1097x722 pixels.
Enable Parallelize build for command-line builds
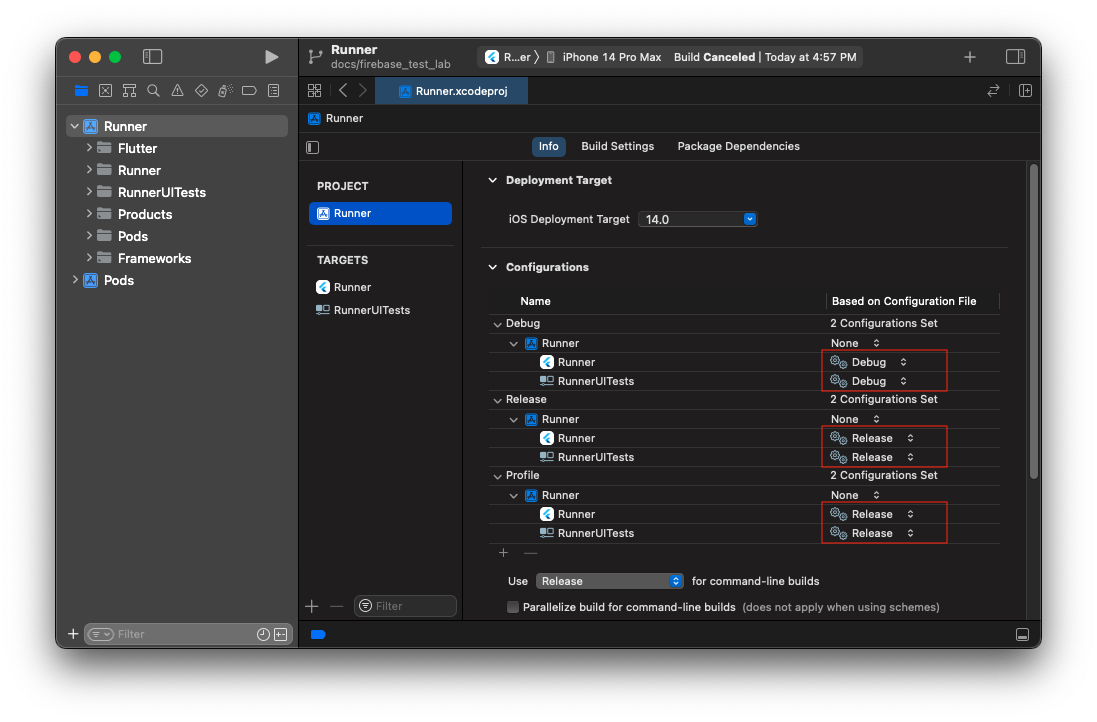[513, 607]
